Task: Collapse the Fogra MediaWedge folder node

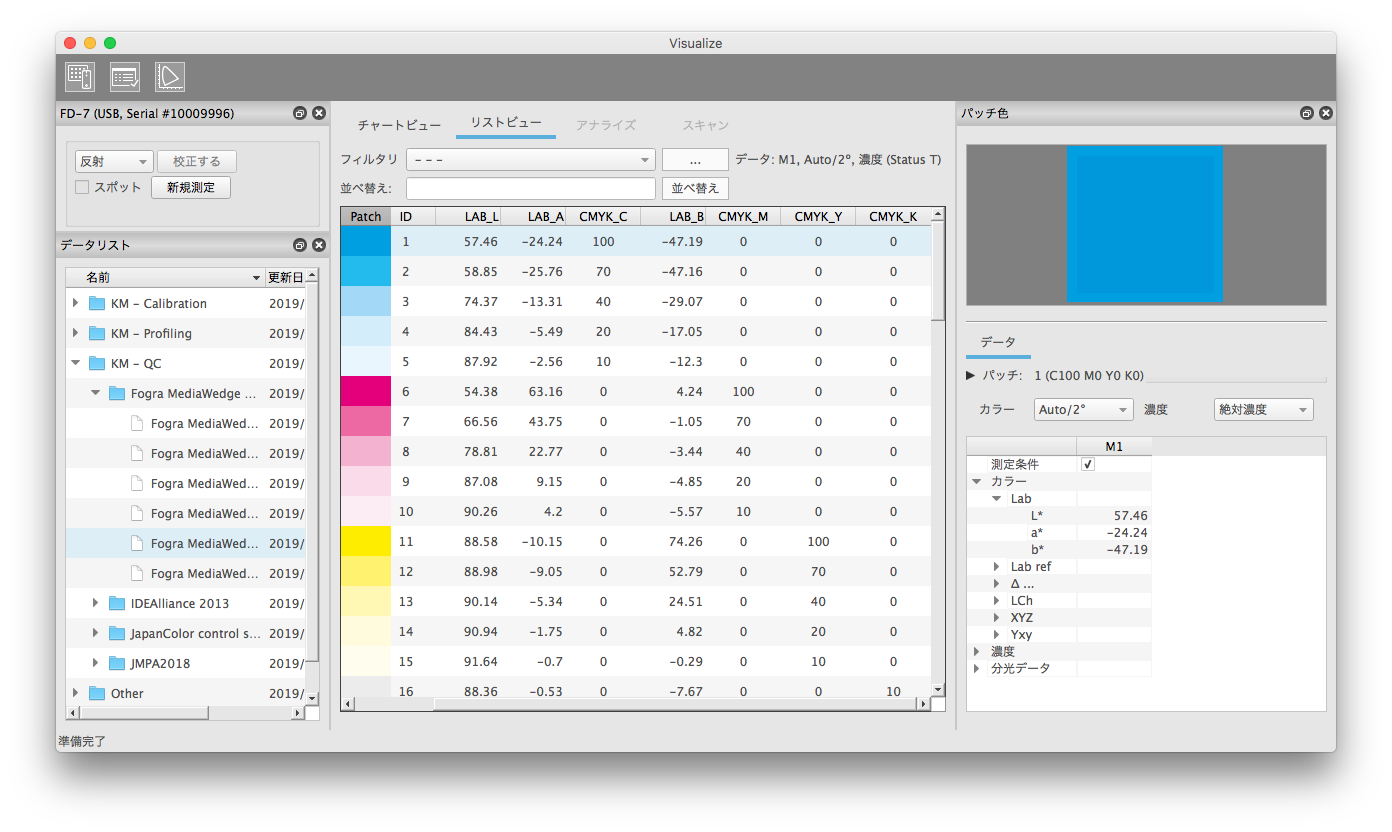Action: 96,394
